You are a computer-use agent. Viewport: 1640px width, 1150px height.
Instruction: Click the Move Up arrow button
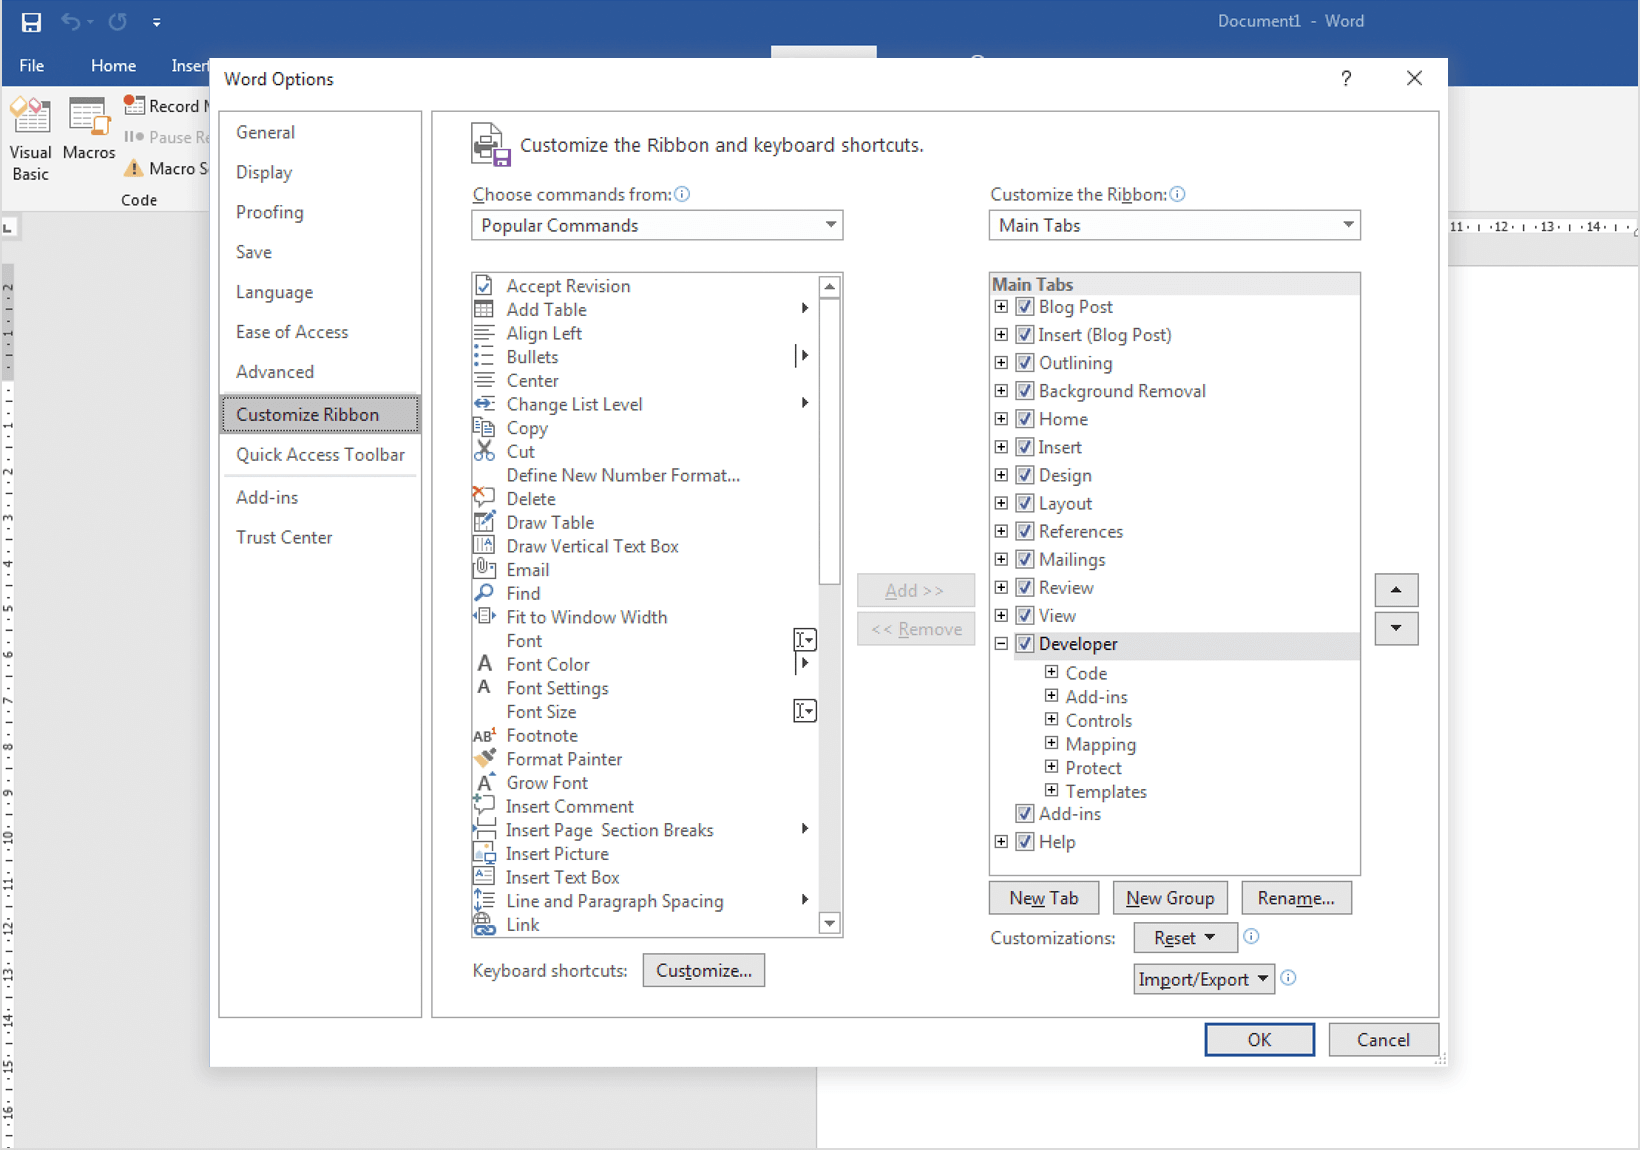(1396, 590)
